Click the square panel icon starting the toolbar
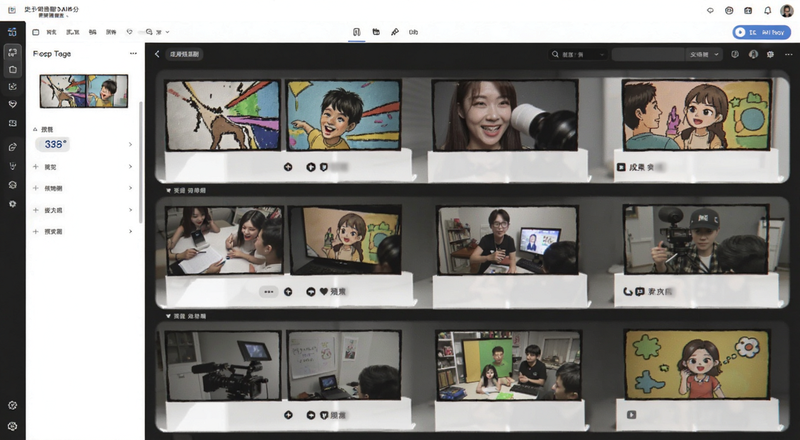Screen dimensions: 800x440 click(36, 32)
